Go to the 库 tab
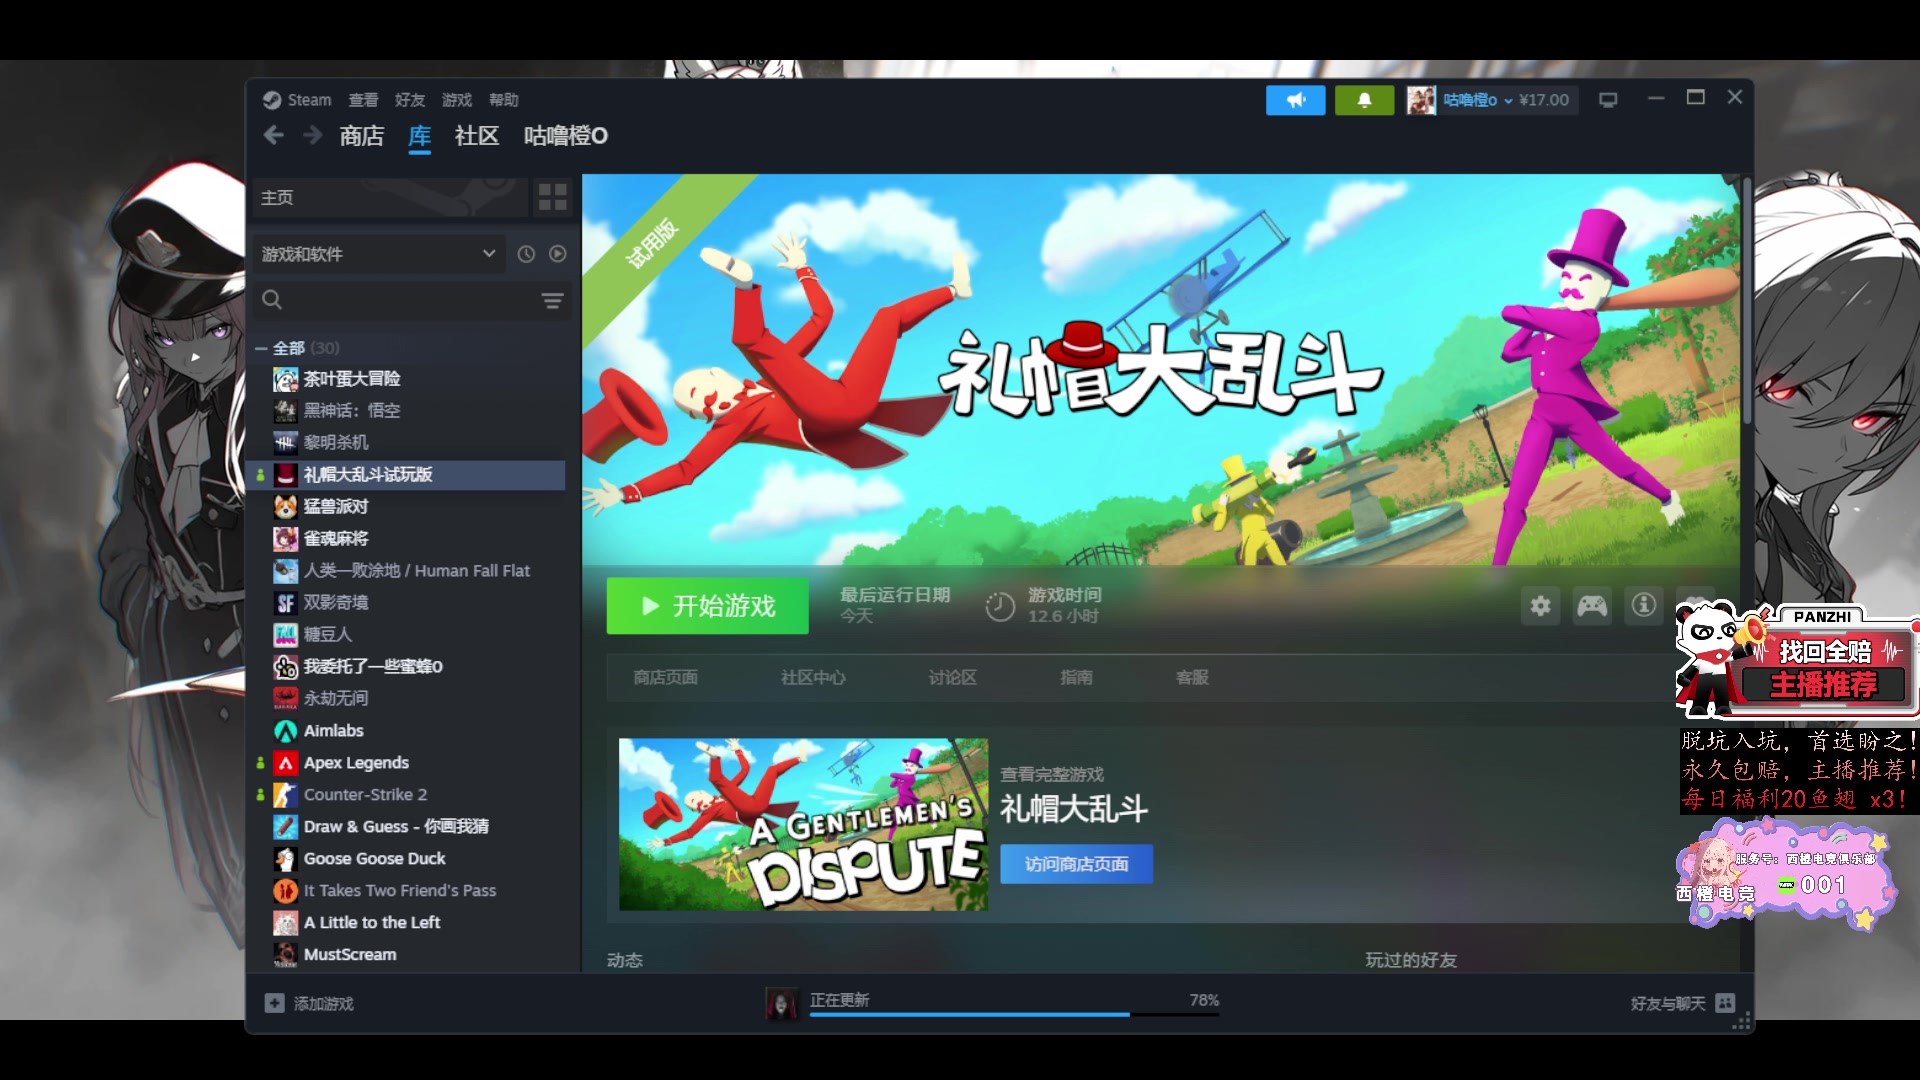 click(x=420, y=136)
